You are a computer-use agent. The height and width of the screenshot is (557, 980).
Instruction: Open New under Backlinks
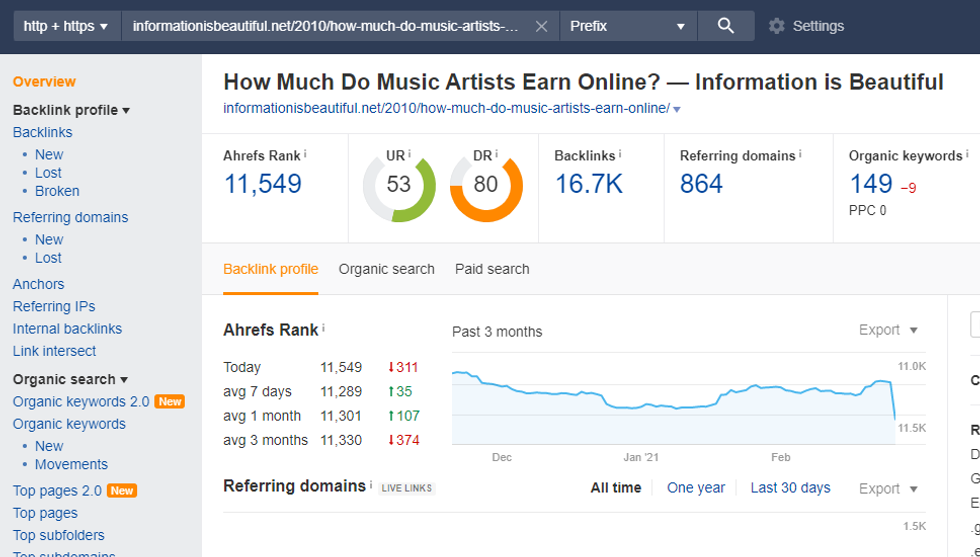pos(49,154)
